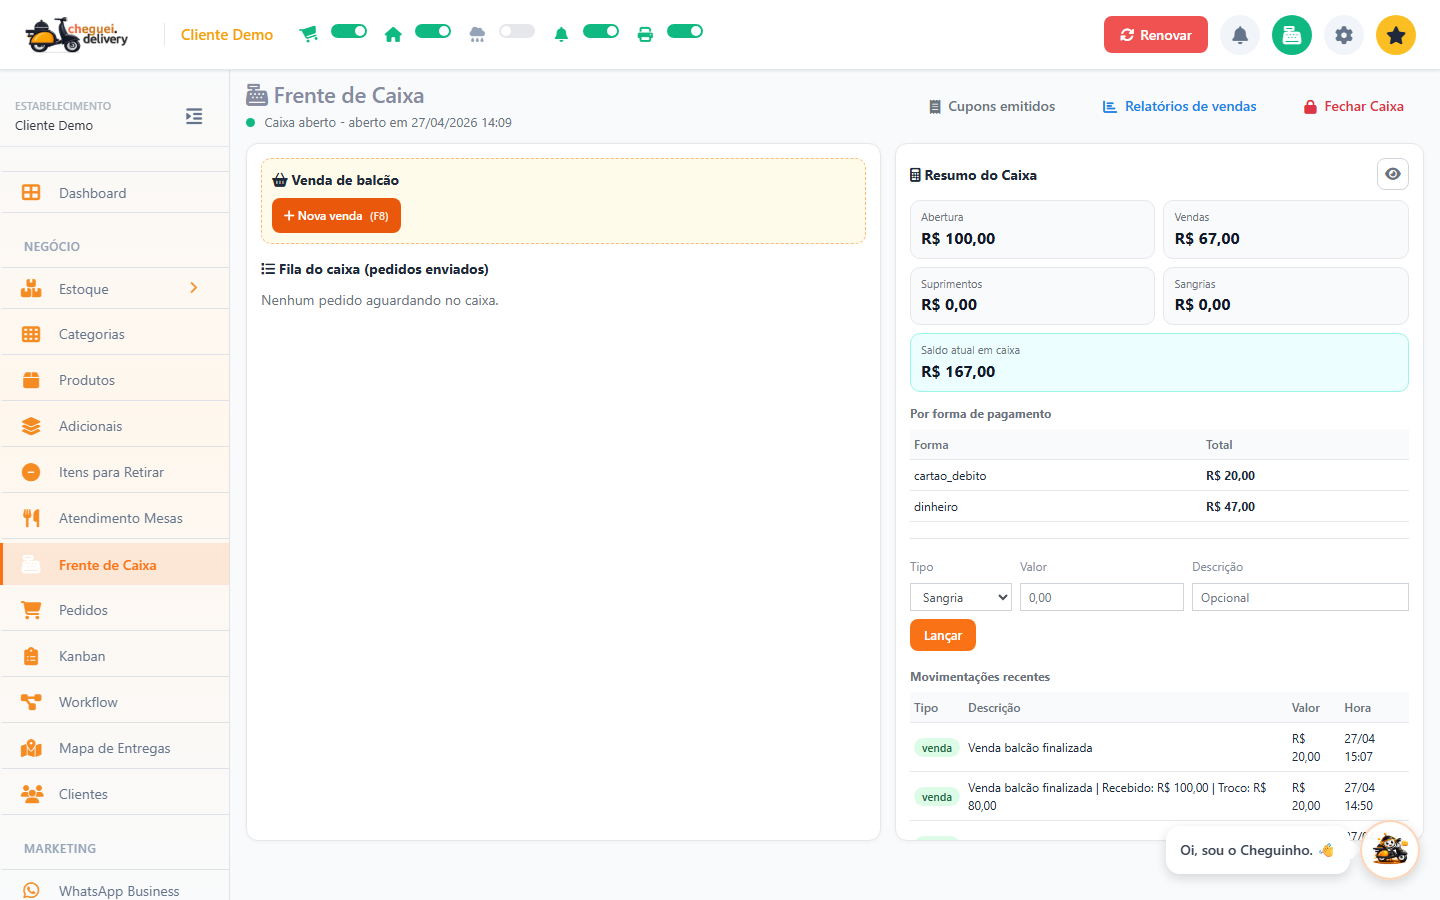1440x900 pixels.
Task: Open the Cheguinho chat assistant avatar
Action: (1390, 850)
